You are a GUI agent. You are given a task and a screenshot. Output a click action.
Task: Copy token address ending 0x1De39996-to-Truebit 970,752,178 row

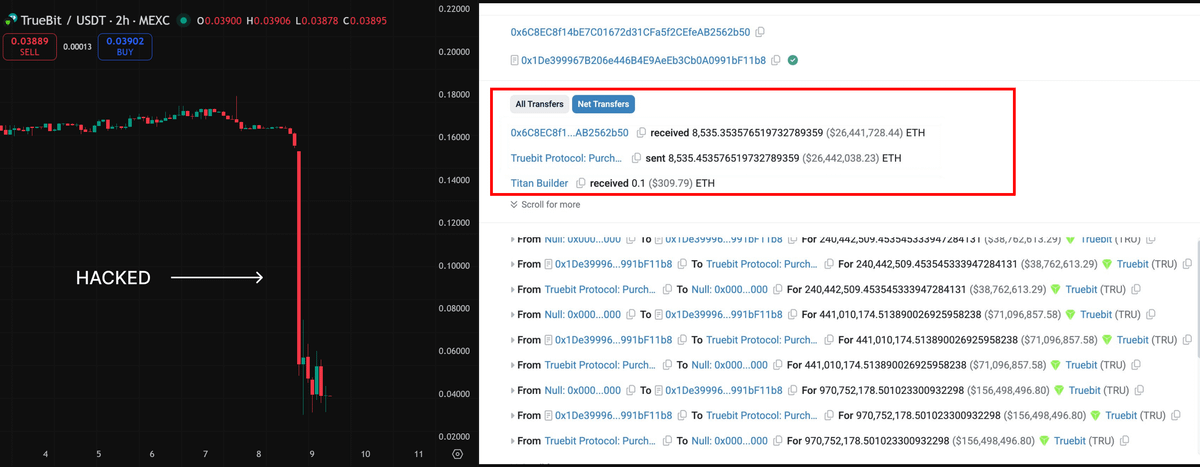(1175, 415)
